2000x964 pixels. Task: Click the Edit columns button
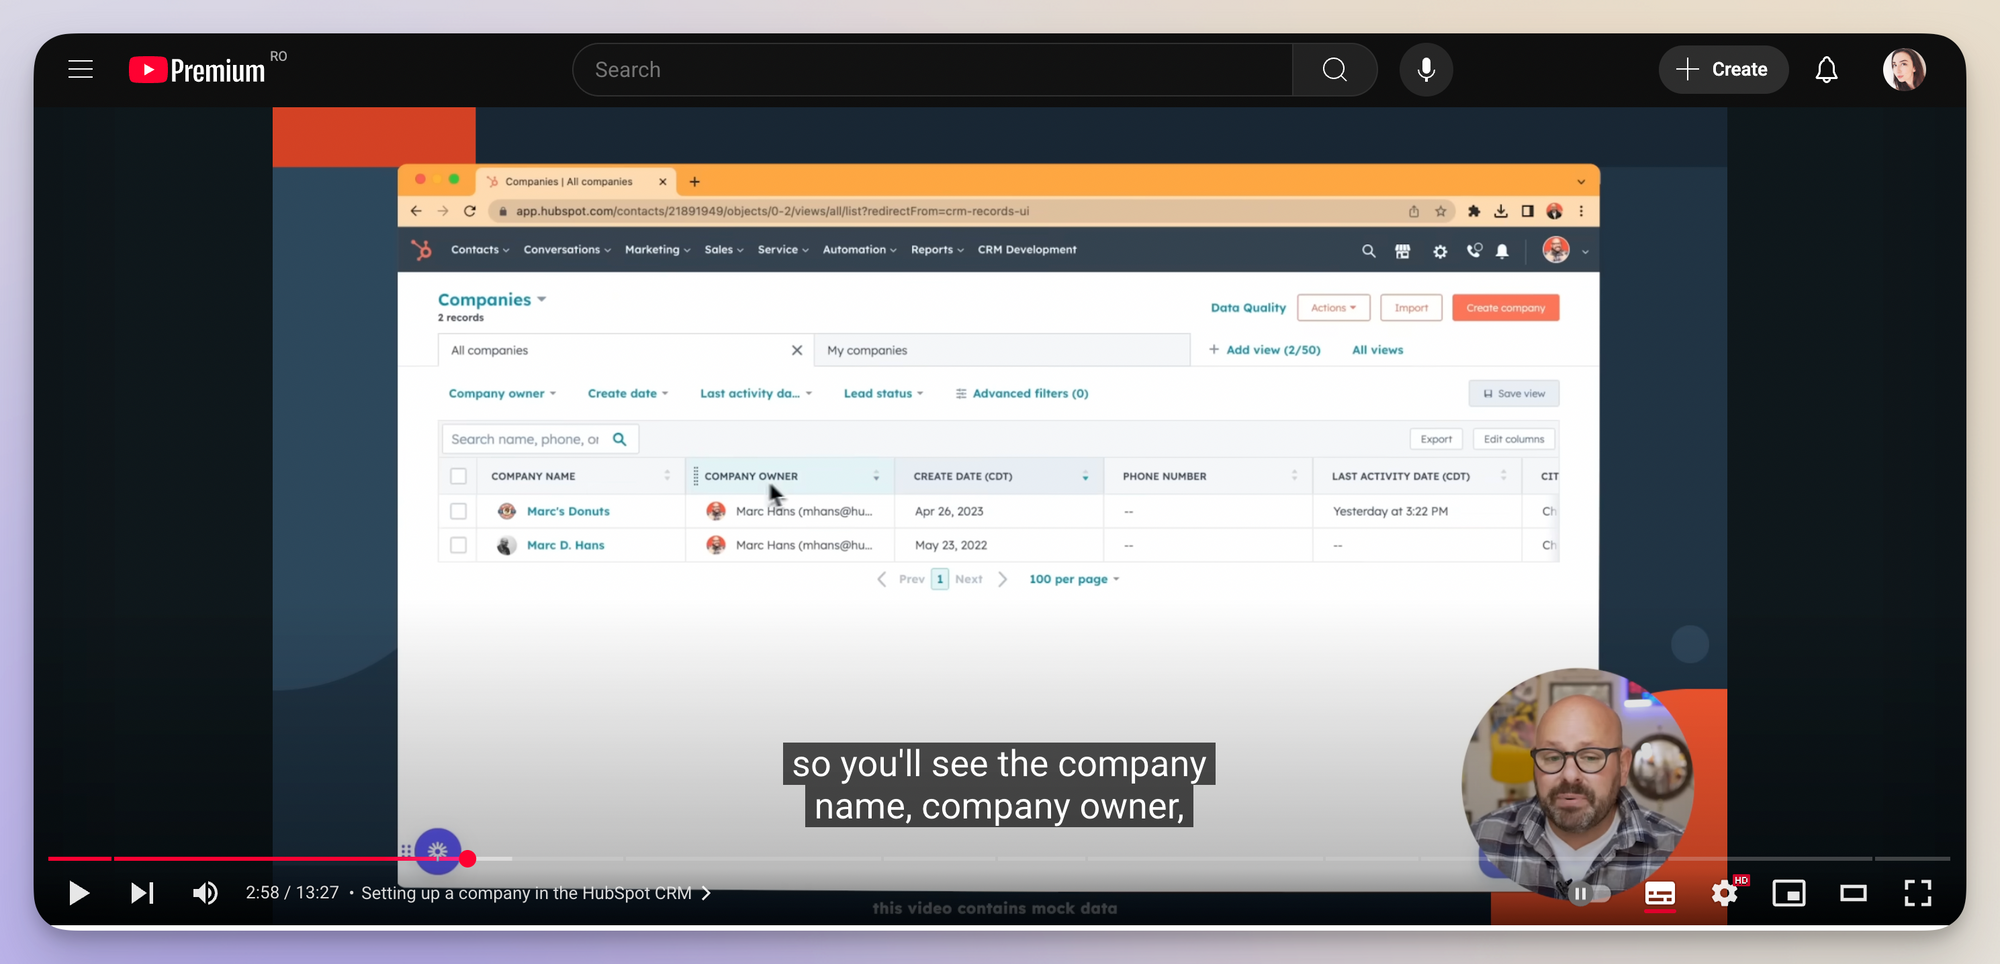(1514, 439)
